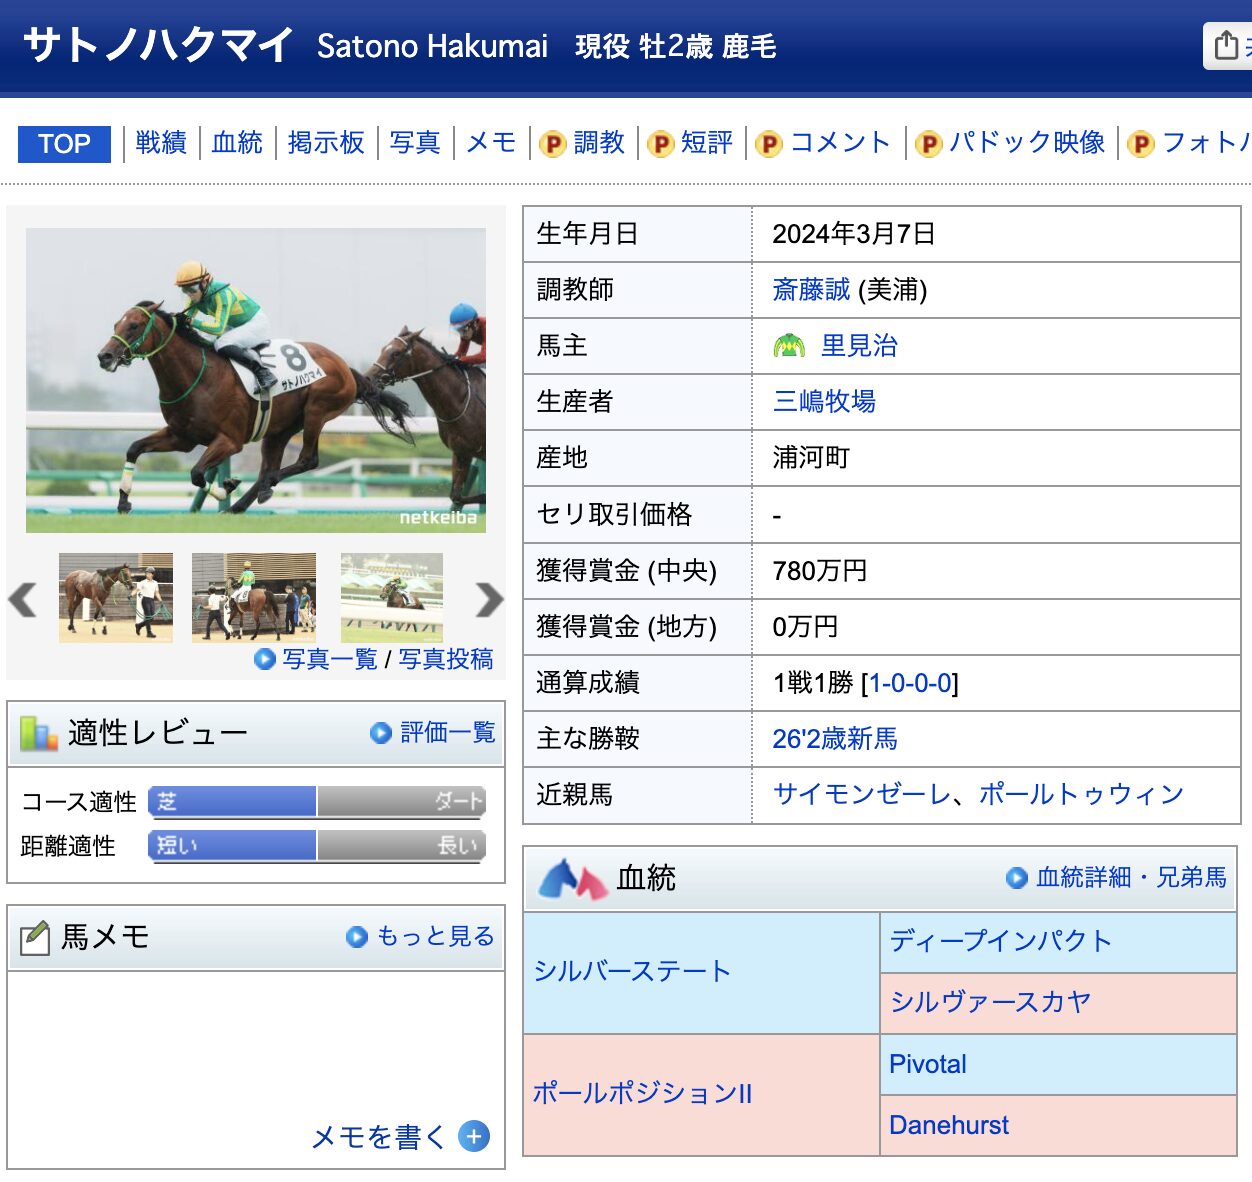Click the blue arrow icon beside 評価一覧
The width and height of the screenshot is (1252, 1182).
[380, 733]
